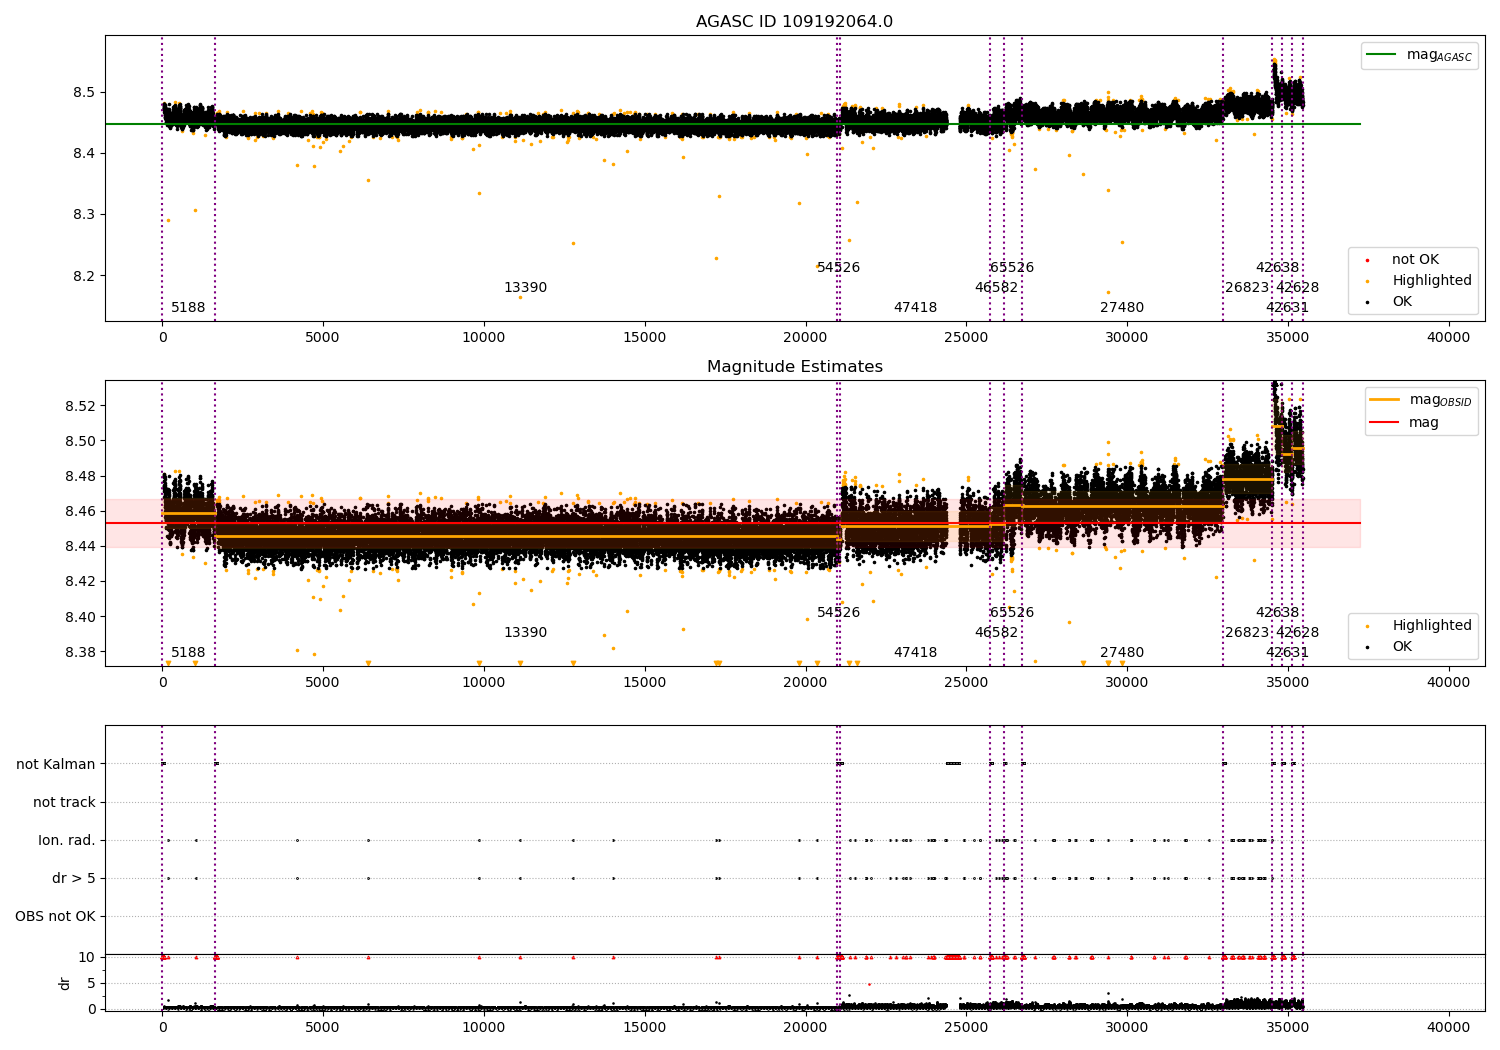The height and width of the screenshot is (1050, 1500).
Task: Click the orange mag OBSID legend line sample
Action: click(1385, 400)
